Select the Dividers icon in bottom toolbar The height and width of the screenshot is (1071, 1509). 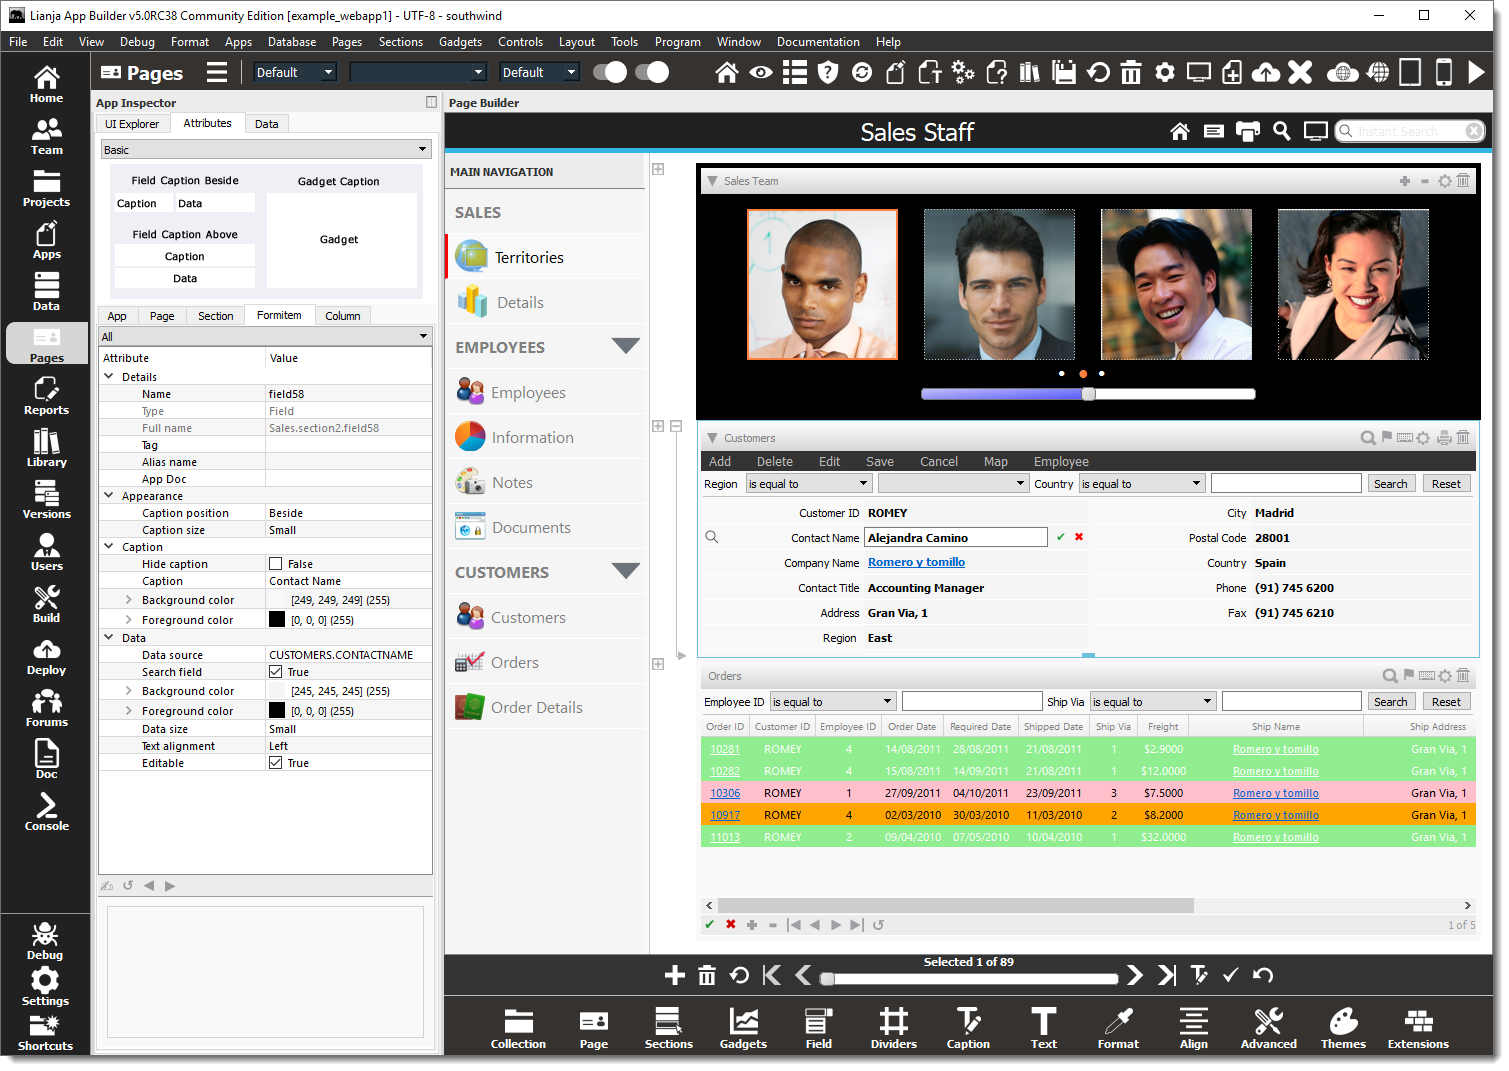892,1027
